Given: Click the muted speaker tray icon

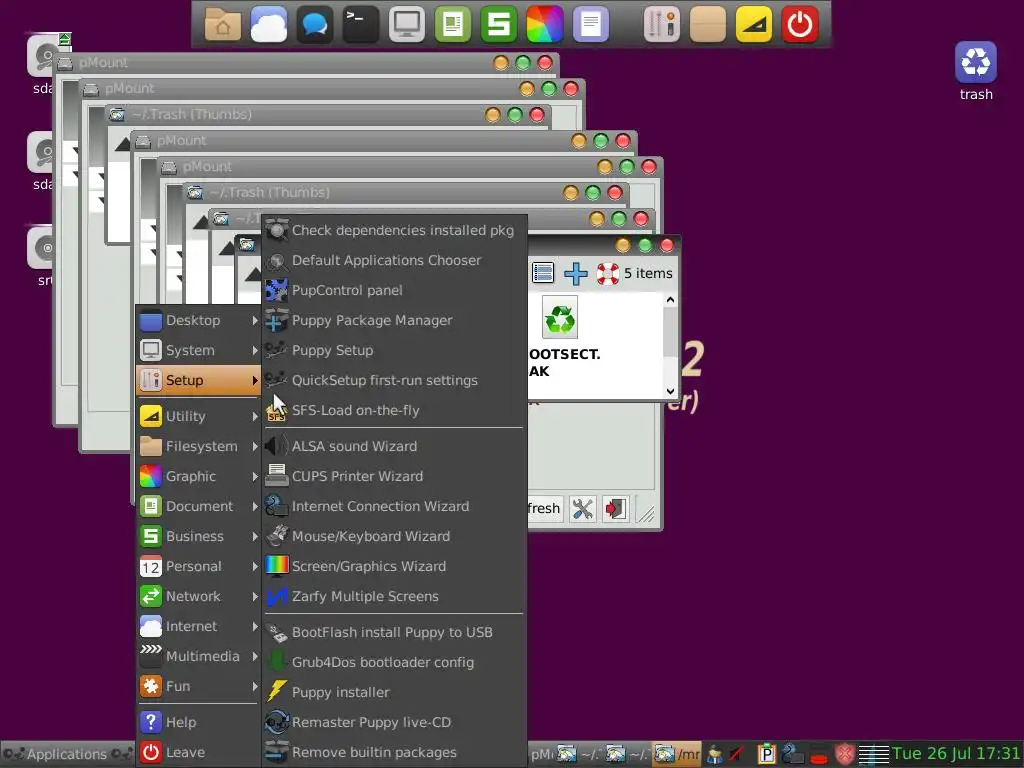Looking at the screenshot, I should pyautogui.click(x=738, y=754).
